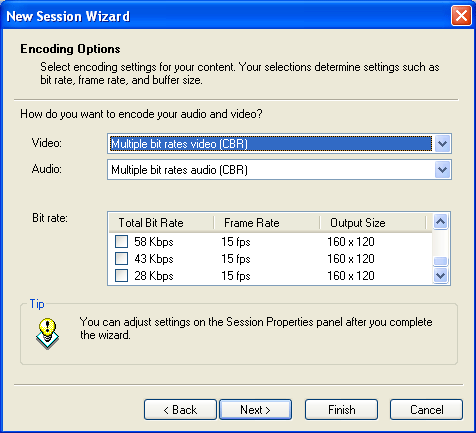Click the bit rate list scroll down arrow

click(x=441, y=275)
